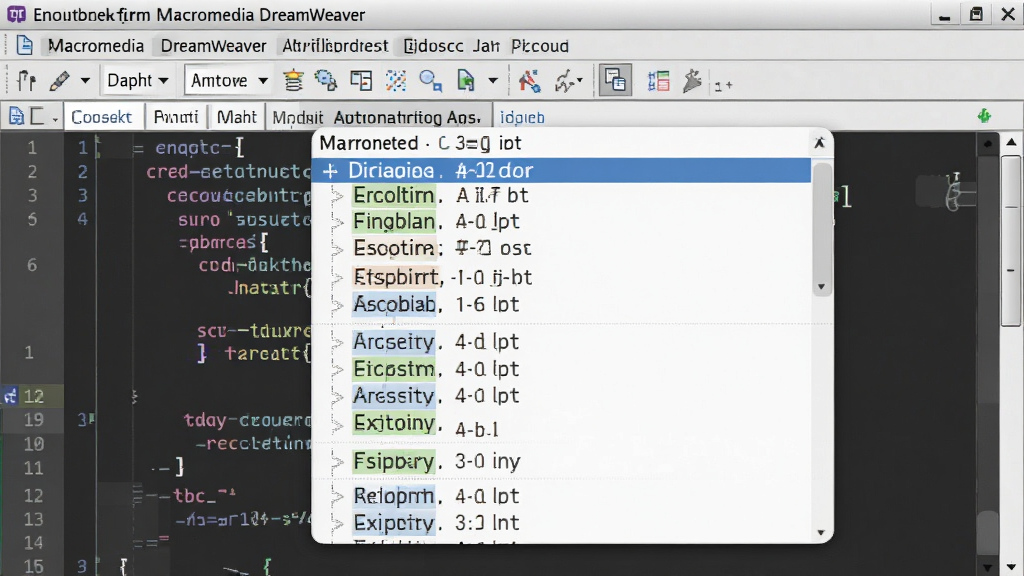Click the document icon before Macromedia menu
This screenshot has height=576, width=1024.
click(24, 45)
